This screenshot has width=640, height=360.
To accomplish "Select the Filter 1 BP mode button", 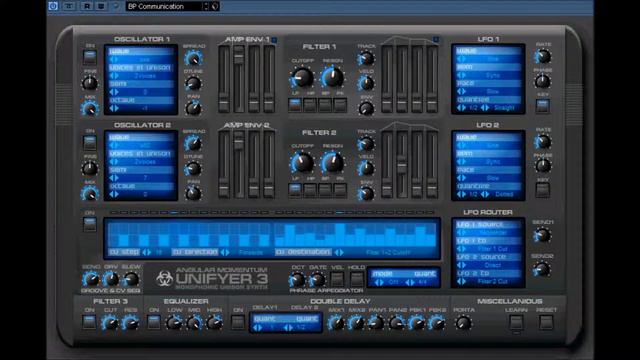I will 325,105.
